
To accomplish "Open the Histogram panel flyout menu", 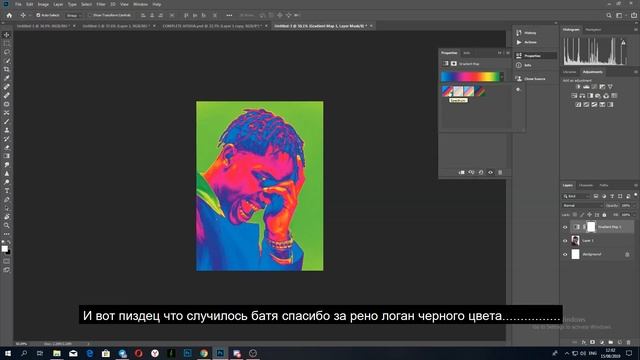I will tap(636, 29).
